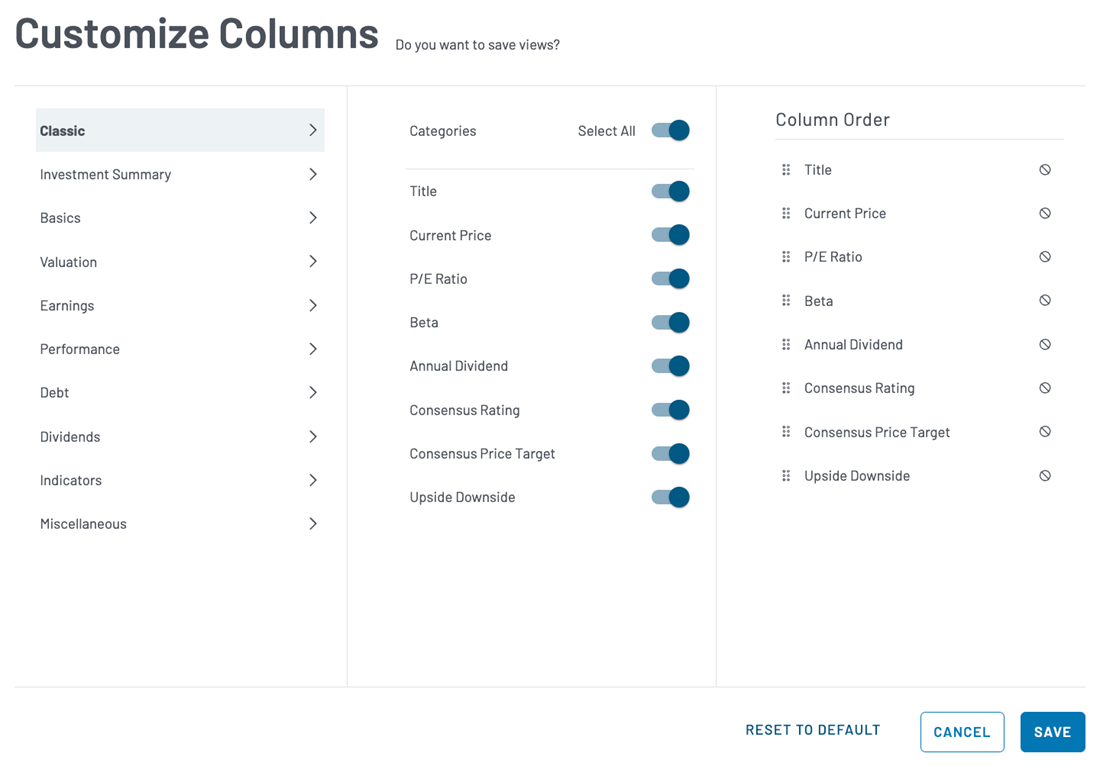Screen dimensions: 1100x766
Task: Click 'Beta' label in Categories list
Action: click(424, 322)
